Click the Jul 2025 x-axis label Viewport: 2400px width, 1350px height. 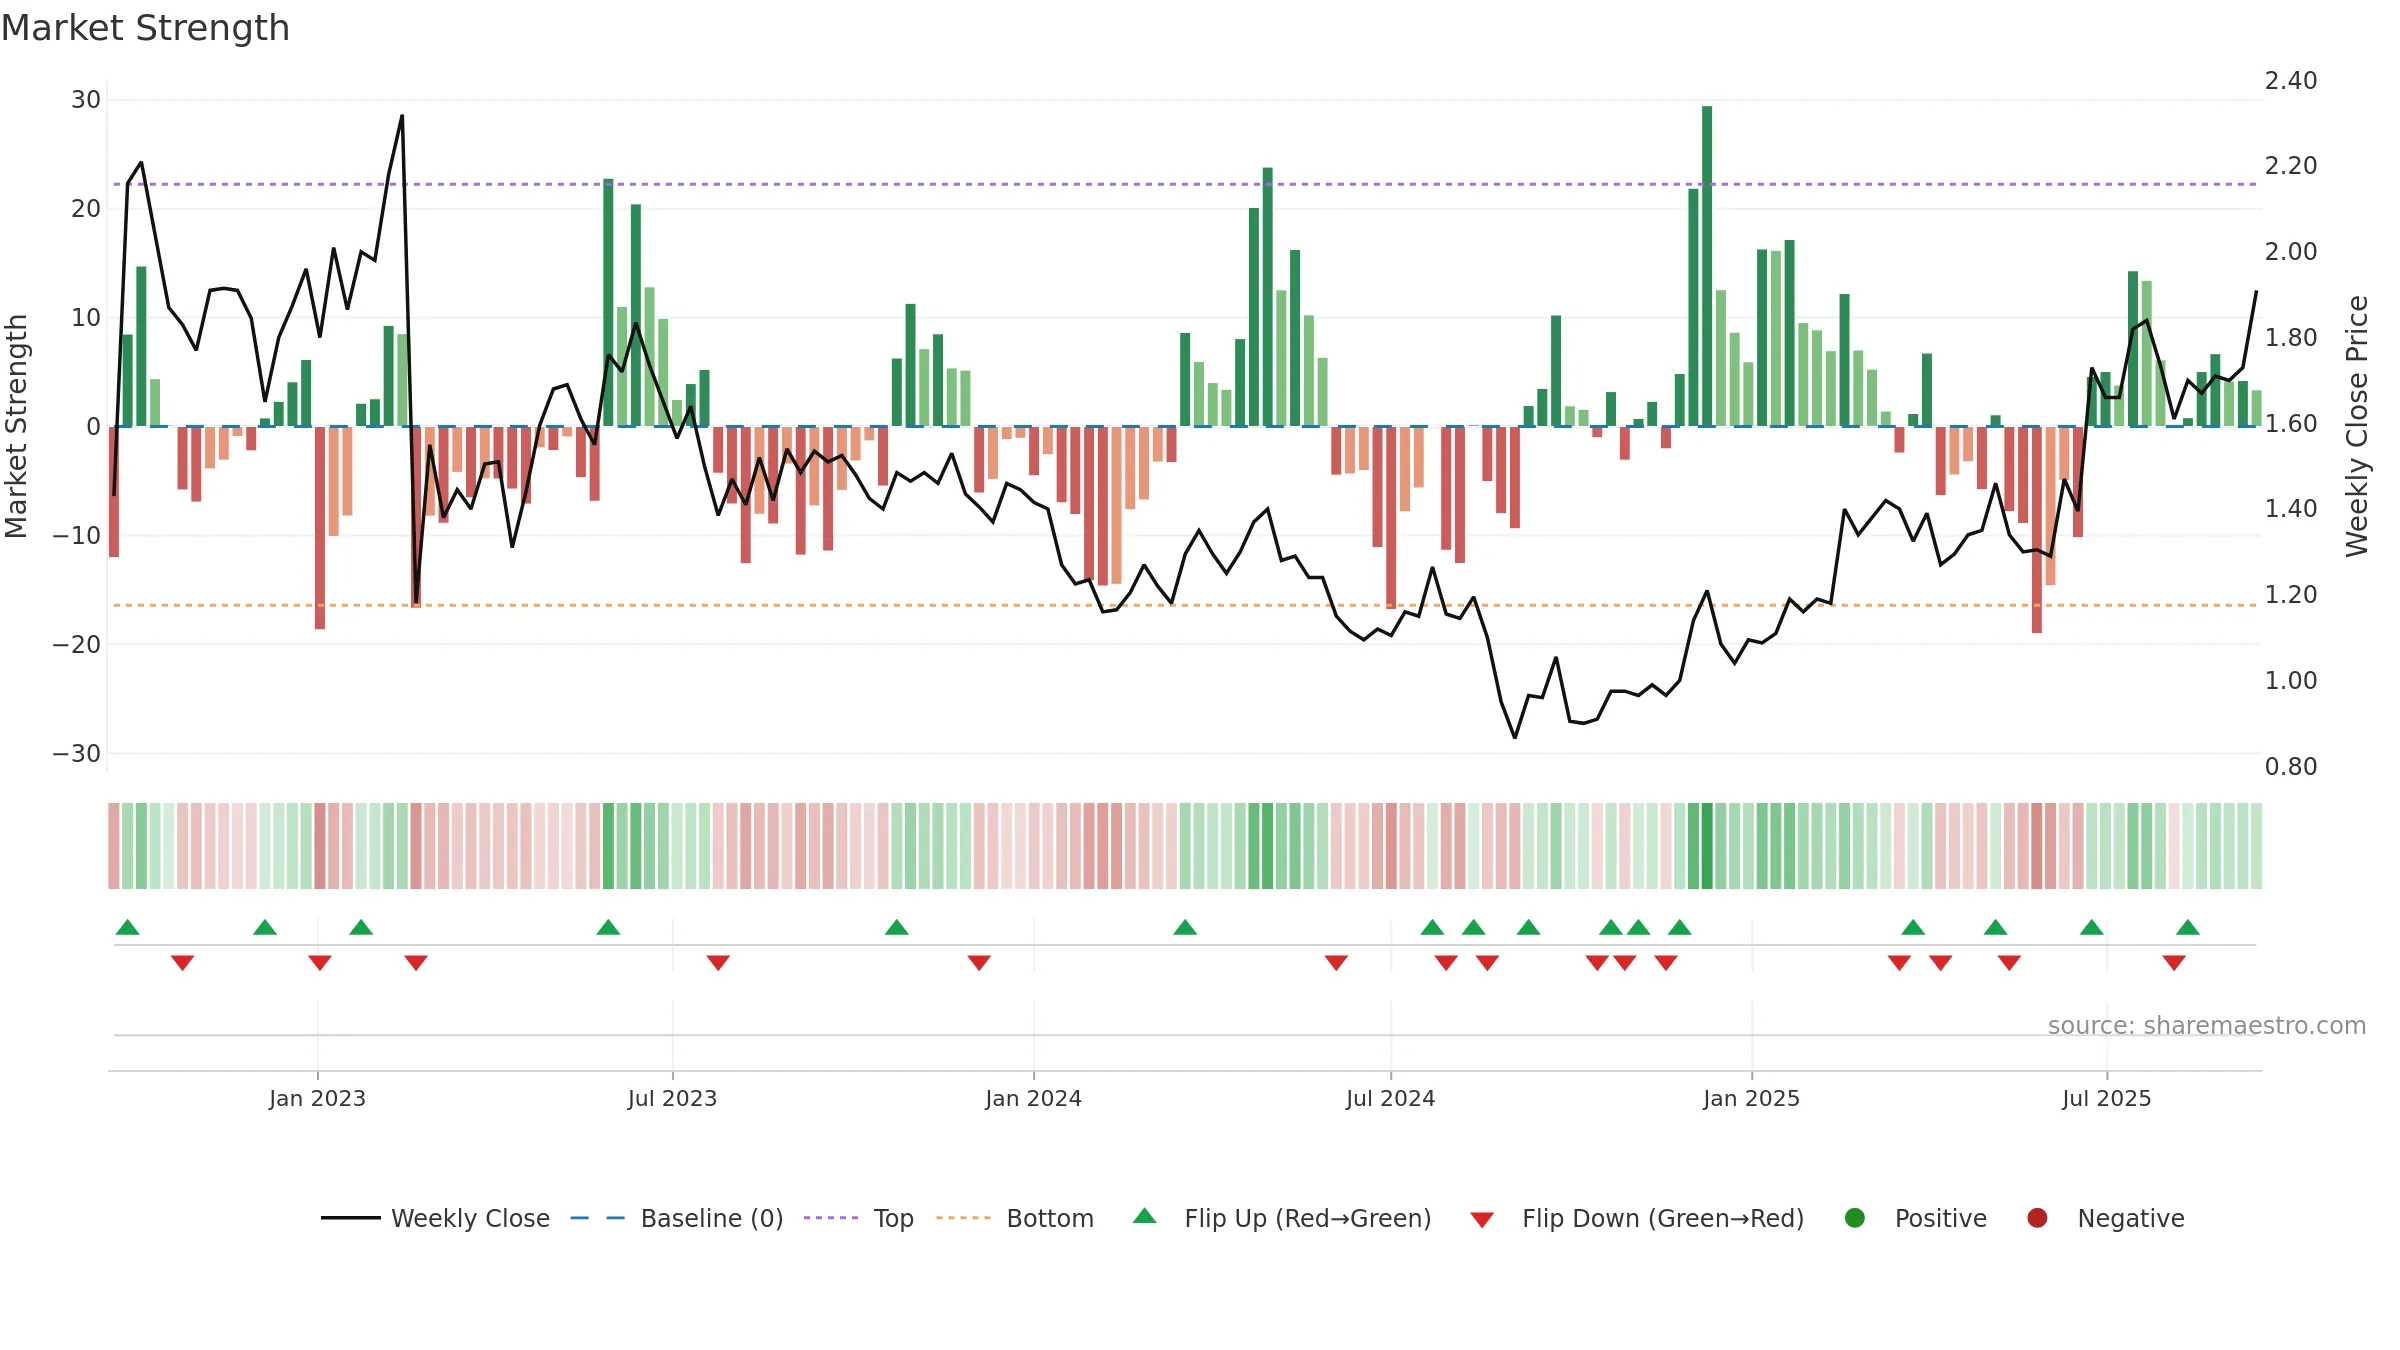point(2106,1099)
